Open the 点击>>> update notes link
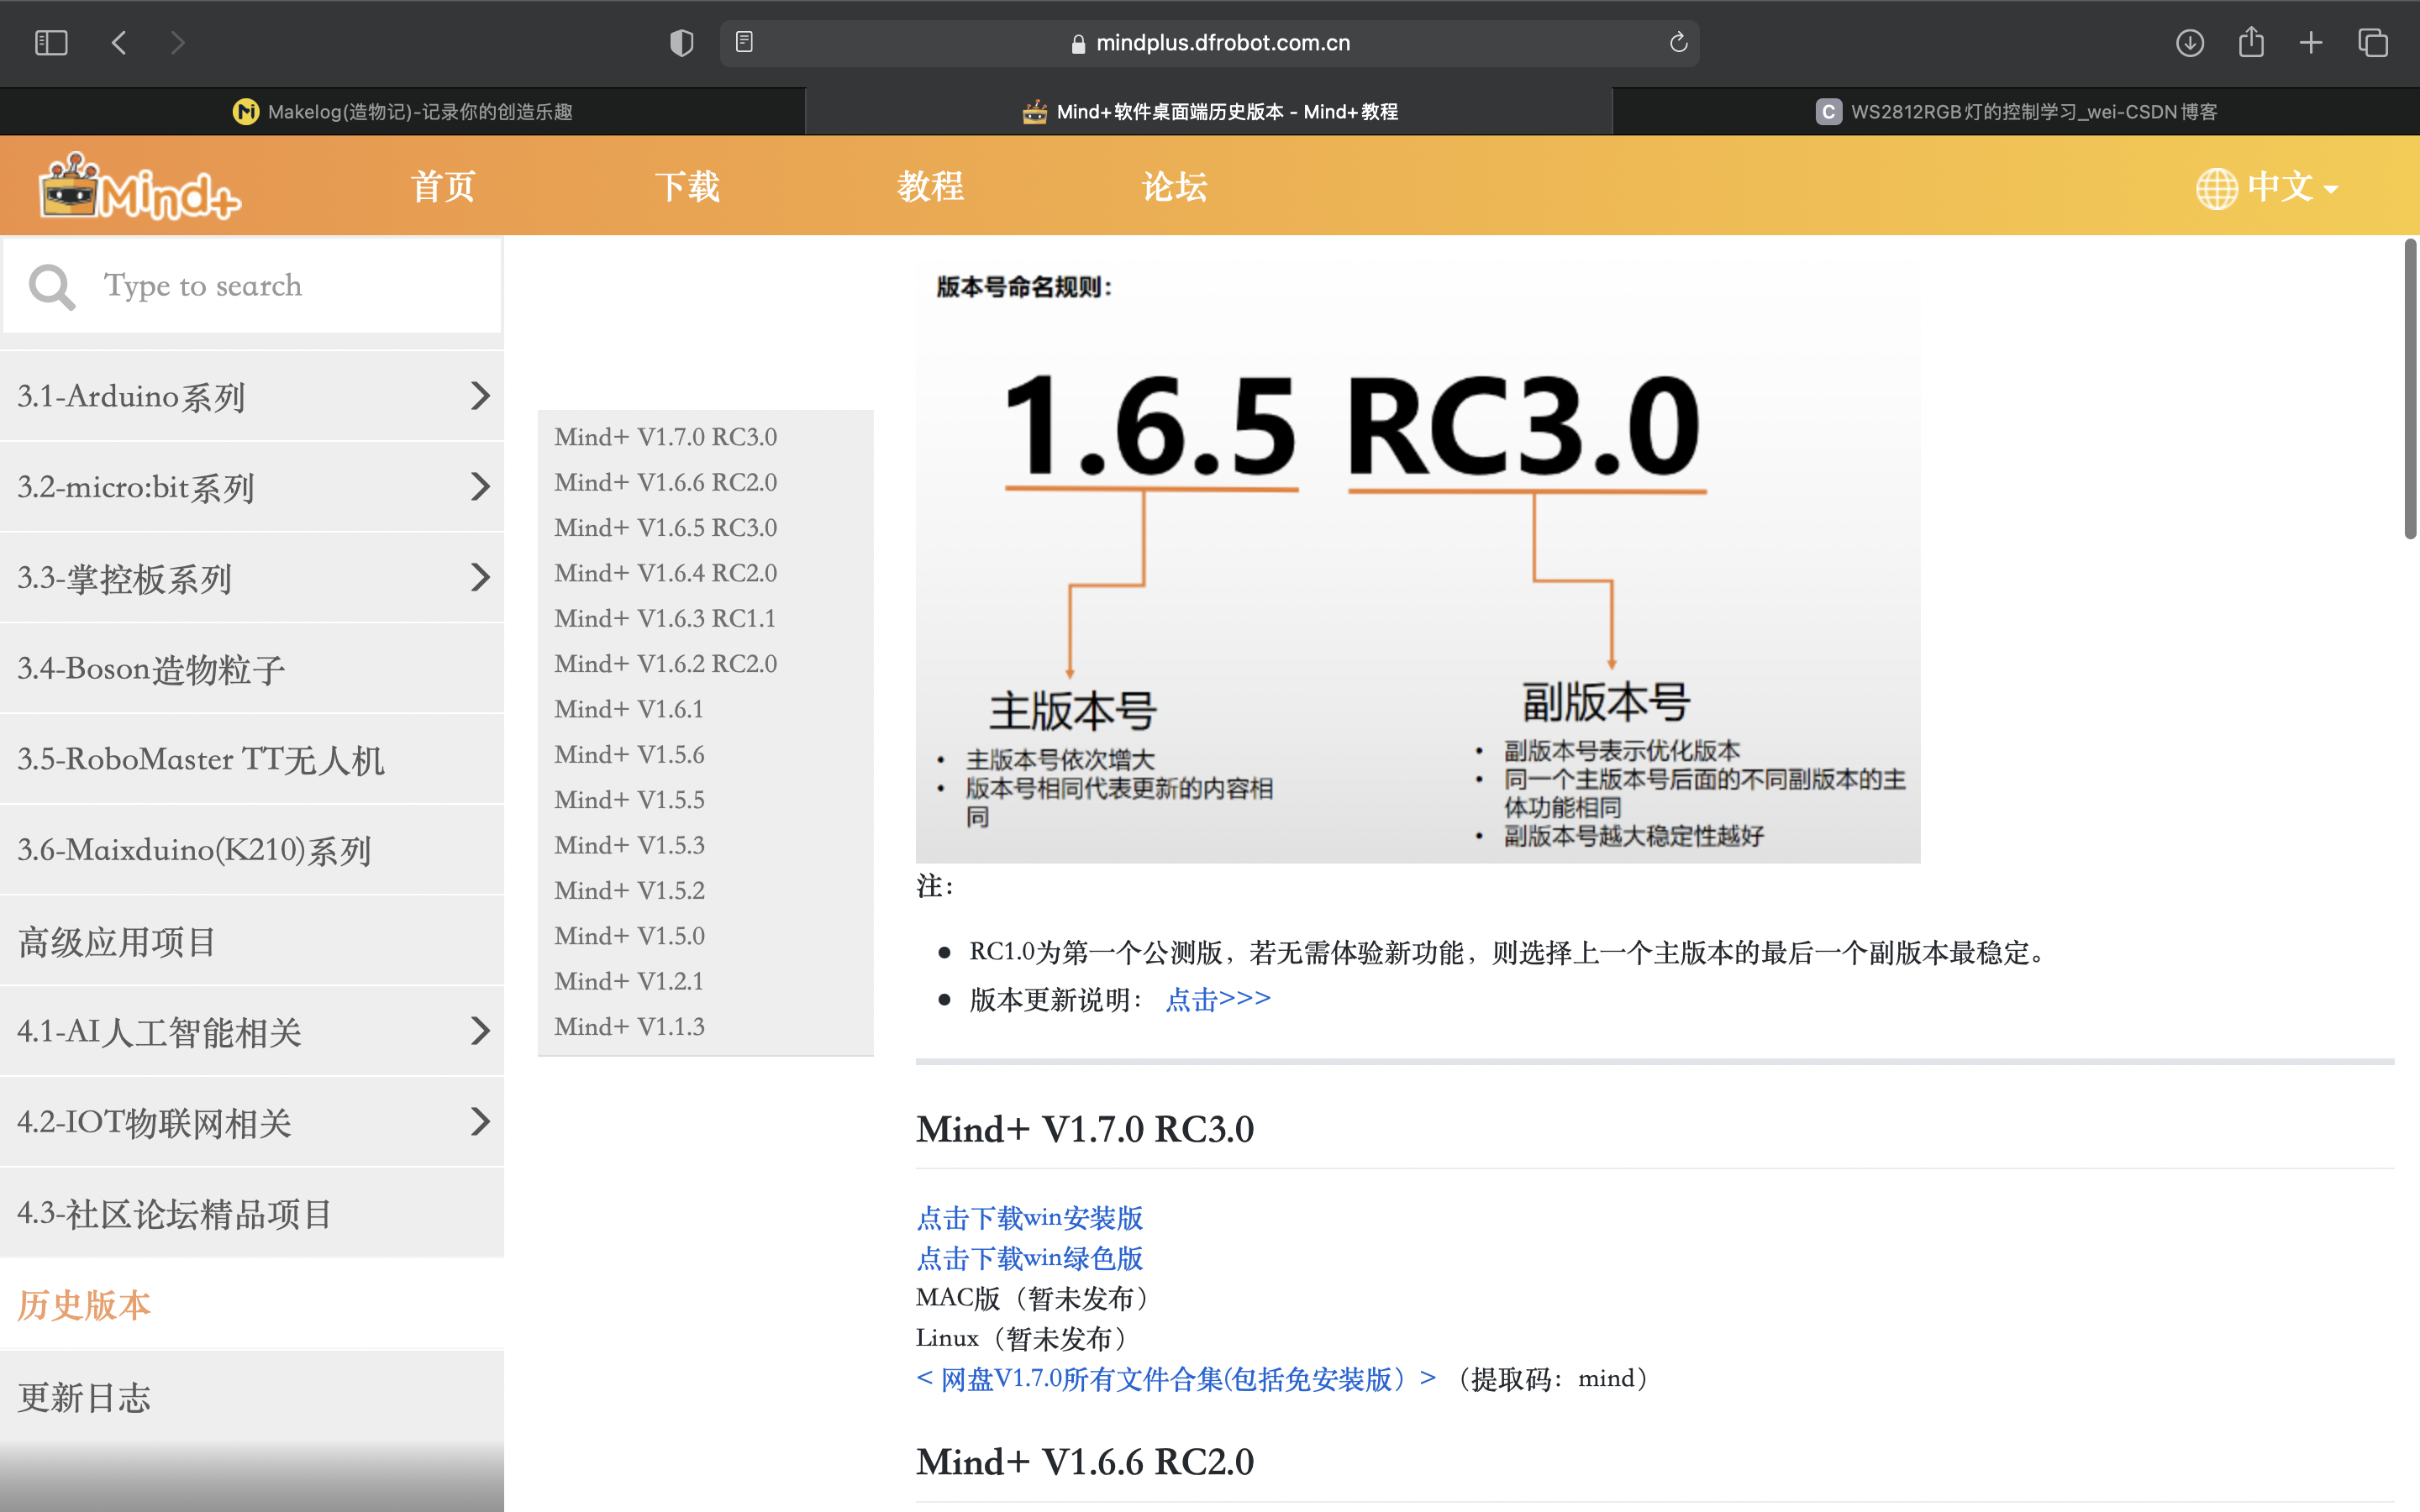Screen dimensions: 2420x1512 coord(1218,999)
